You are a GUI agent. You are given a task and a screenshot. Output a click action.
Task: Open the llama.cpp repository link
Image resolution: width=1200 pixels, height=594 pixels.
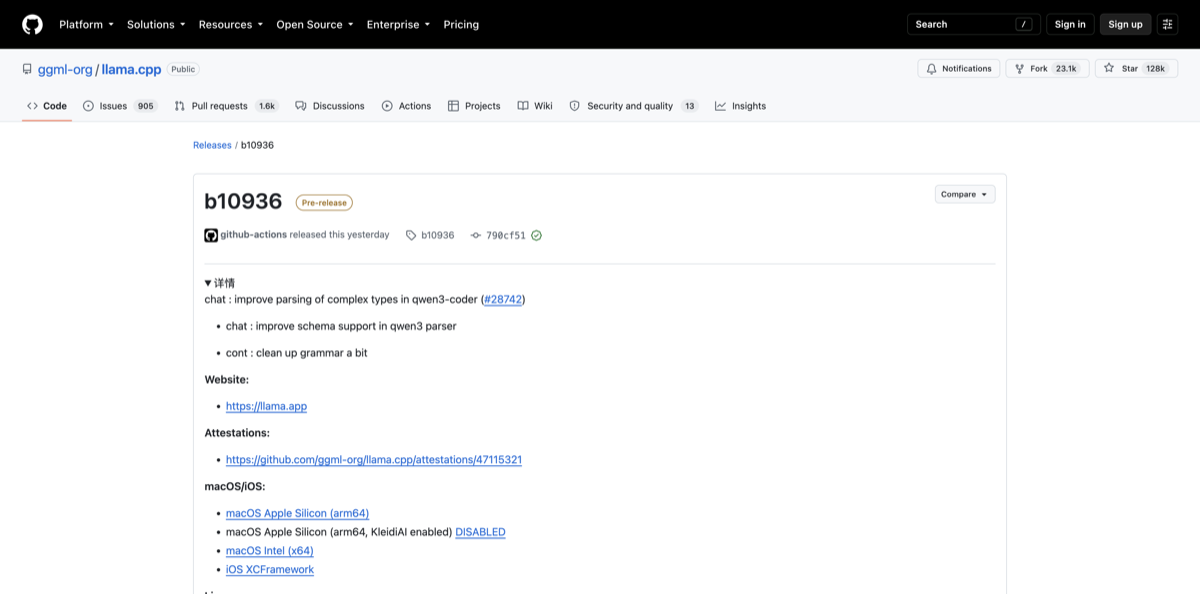(x=131, y=69)
